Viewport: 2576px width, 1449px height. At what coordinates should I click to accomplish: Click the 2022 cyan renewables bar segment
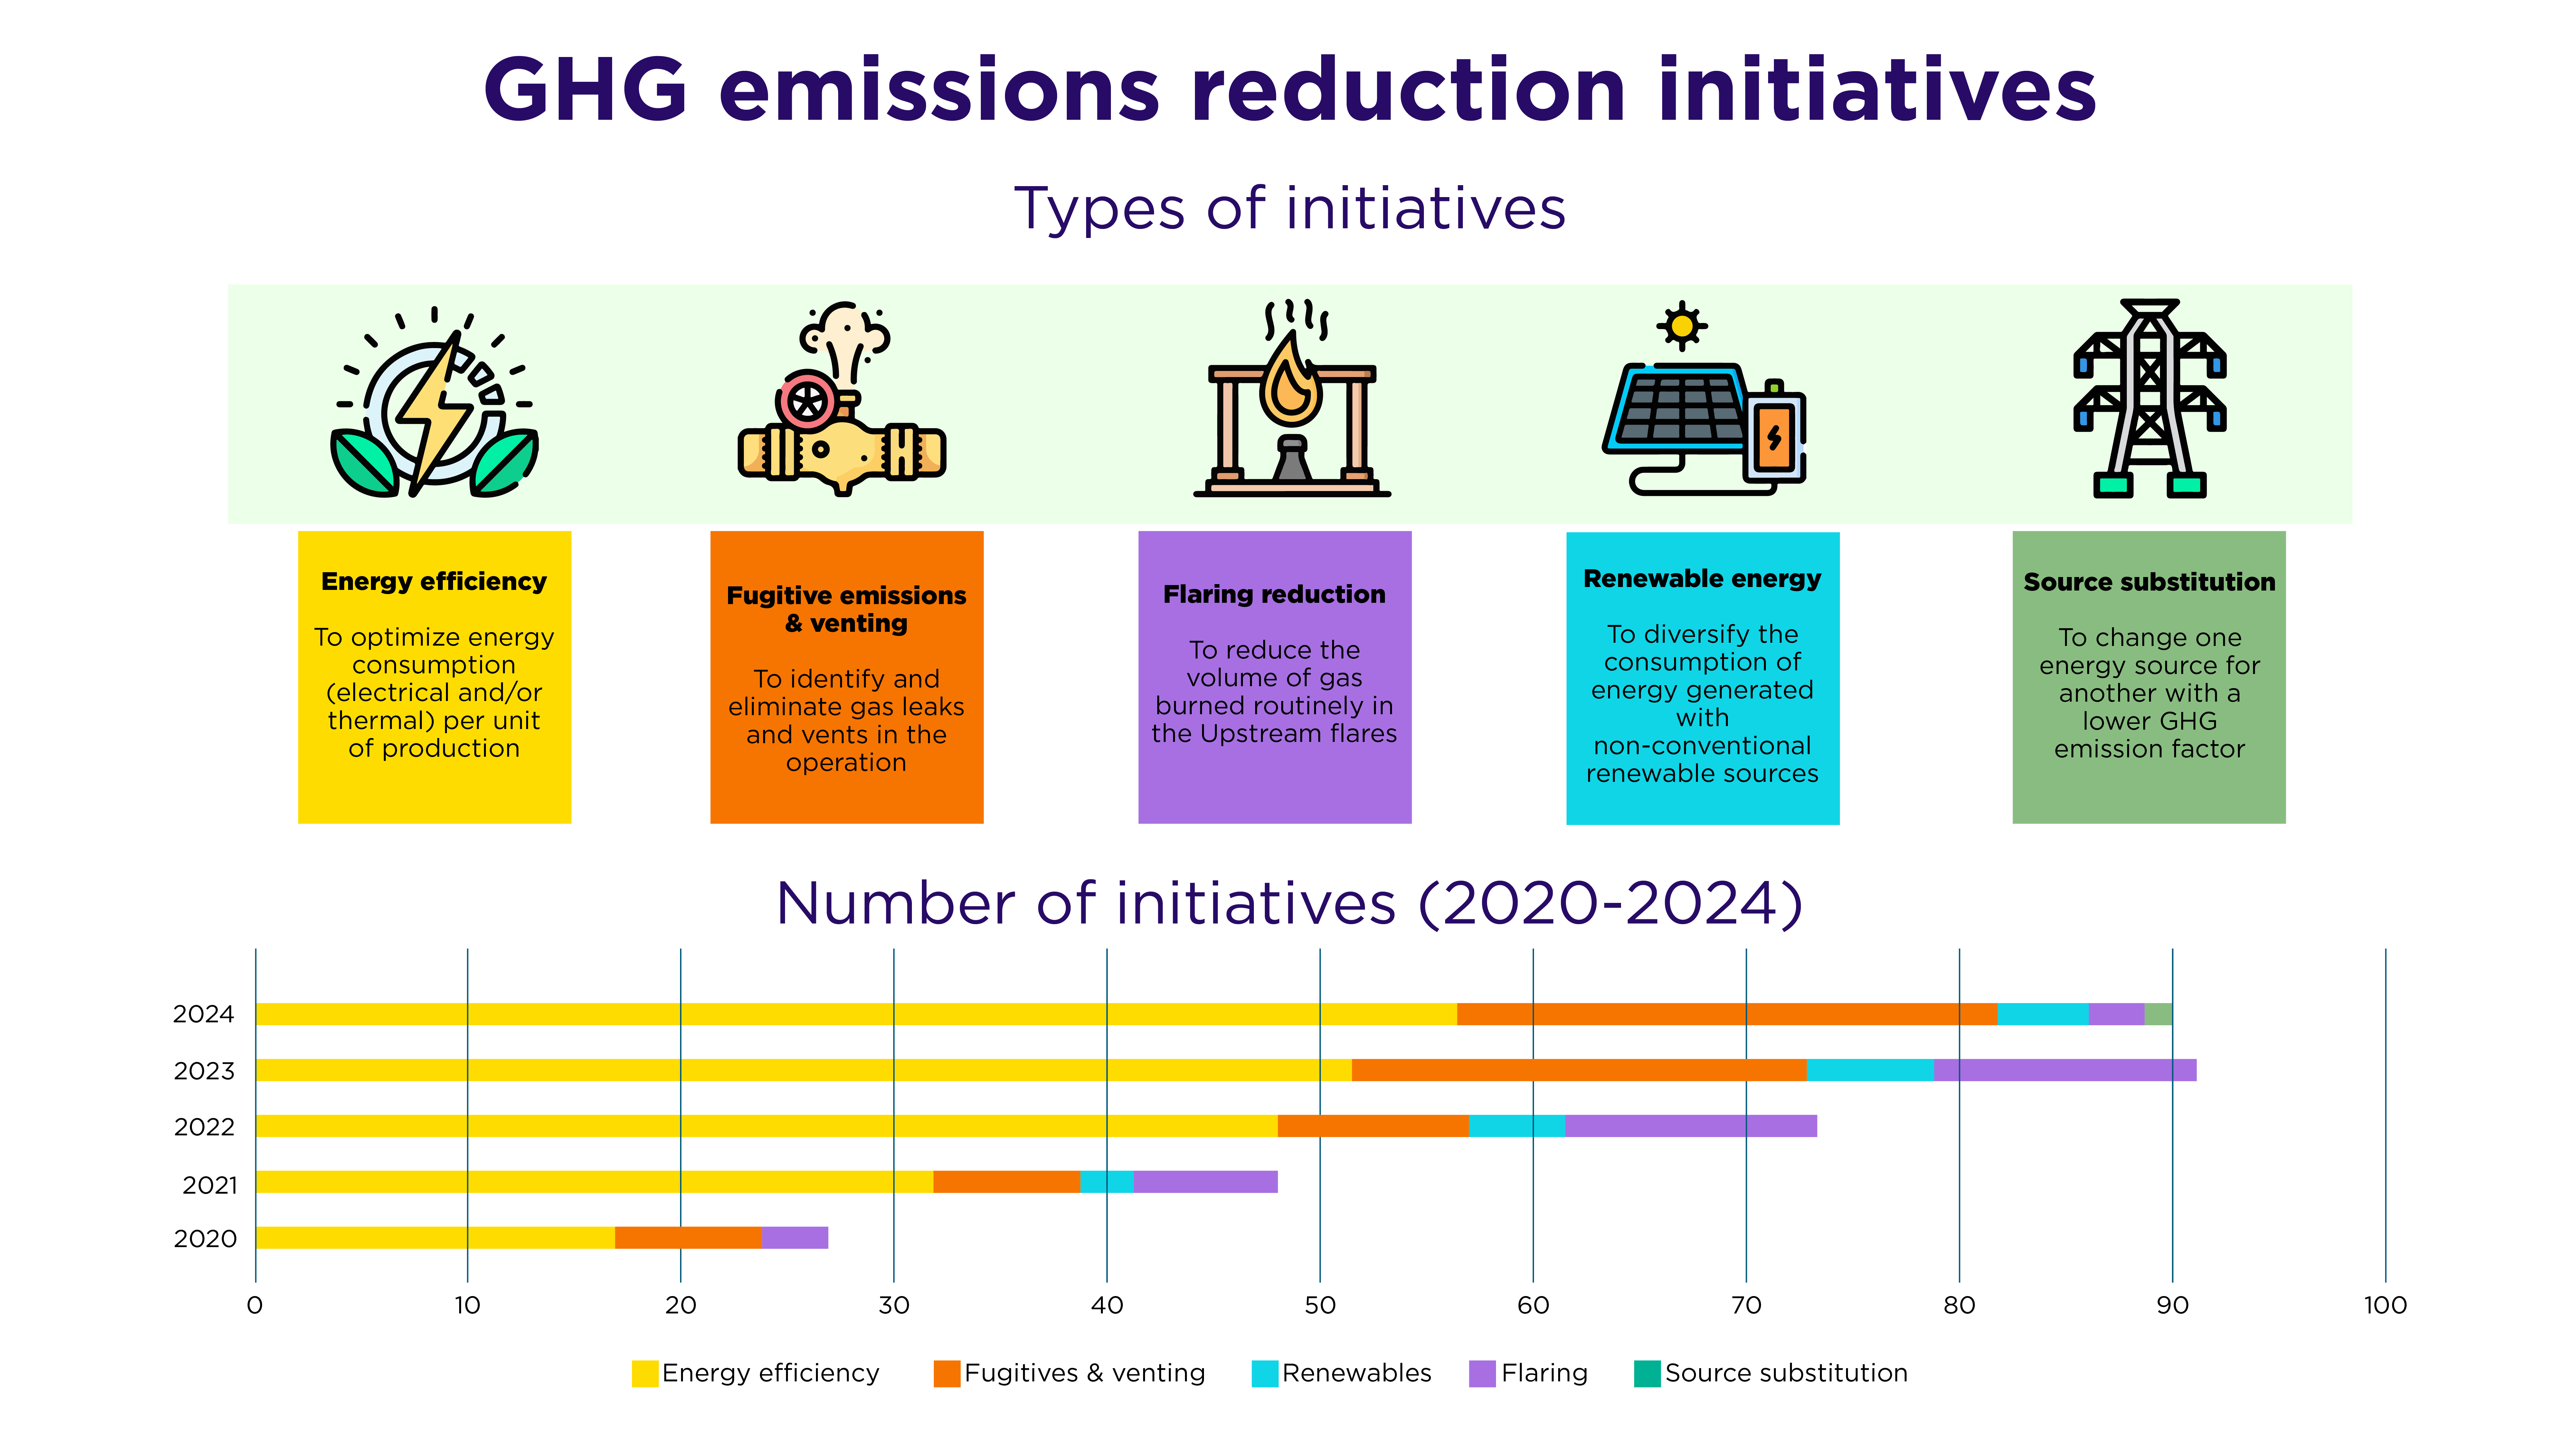point(1517,1126)
